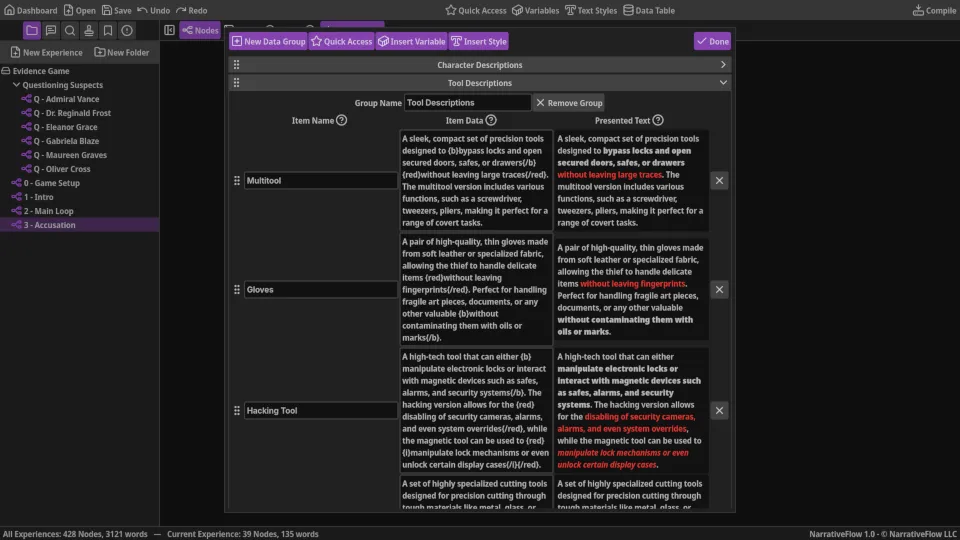Open the bookmarks icon in the sidebar

(108, 31)
